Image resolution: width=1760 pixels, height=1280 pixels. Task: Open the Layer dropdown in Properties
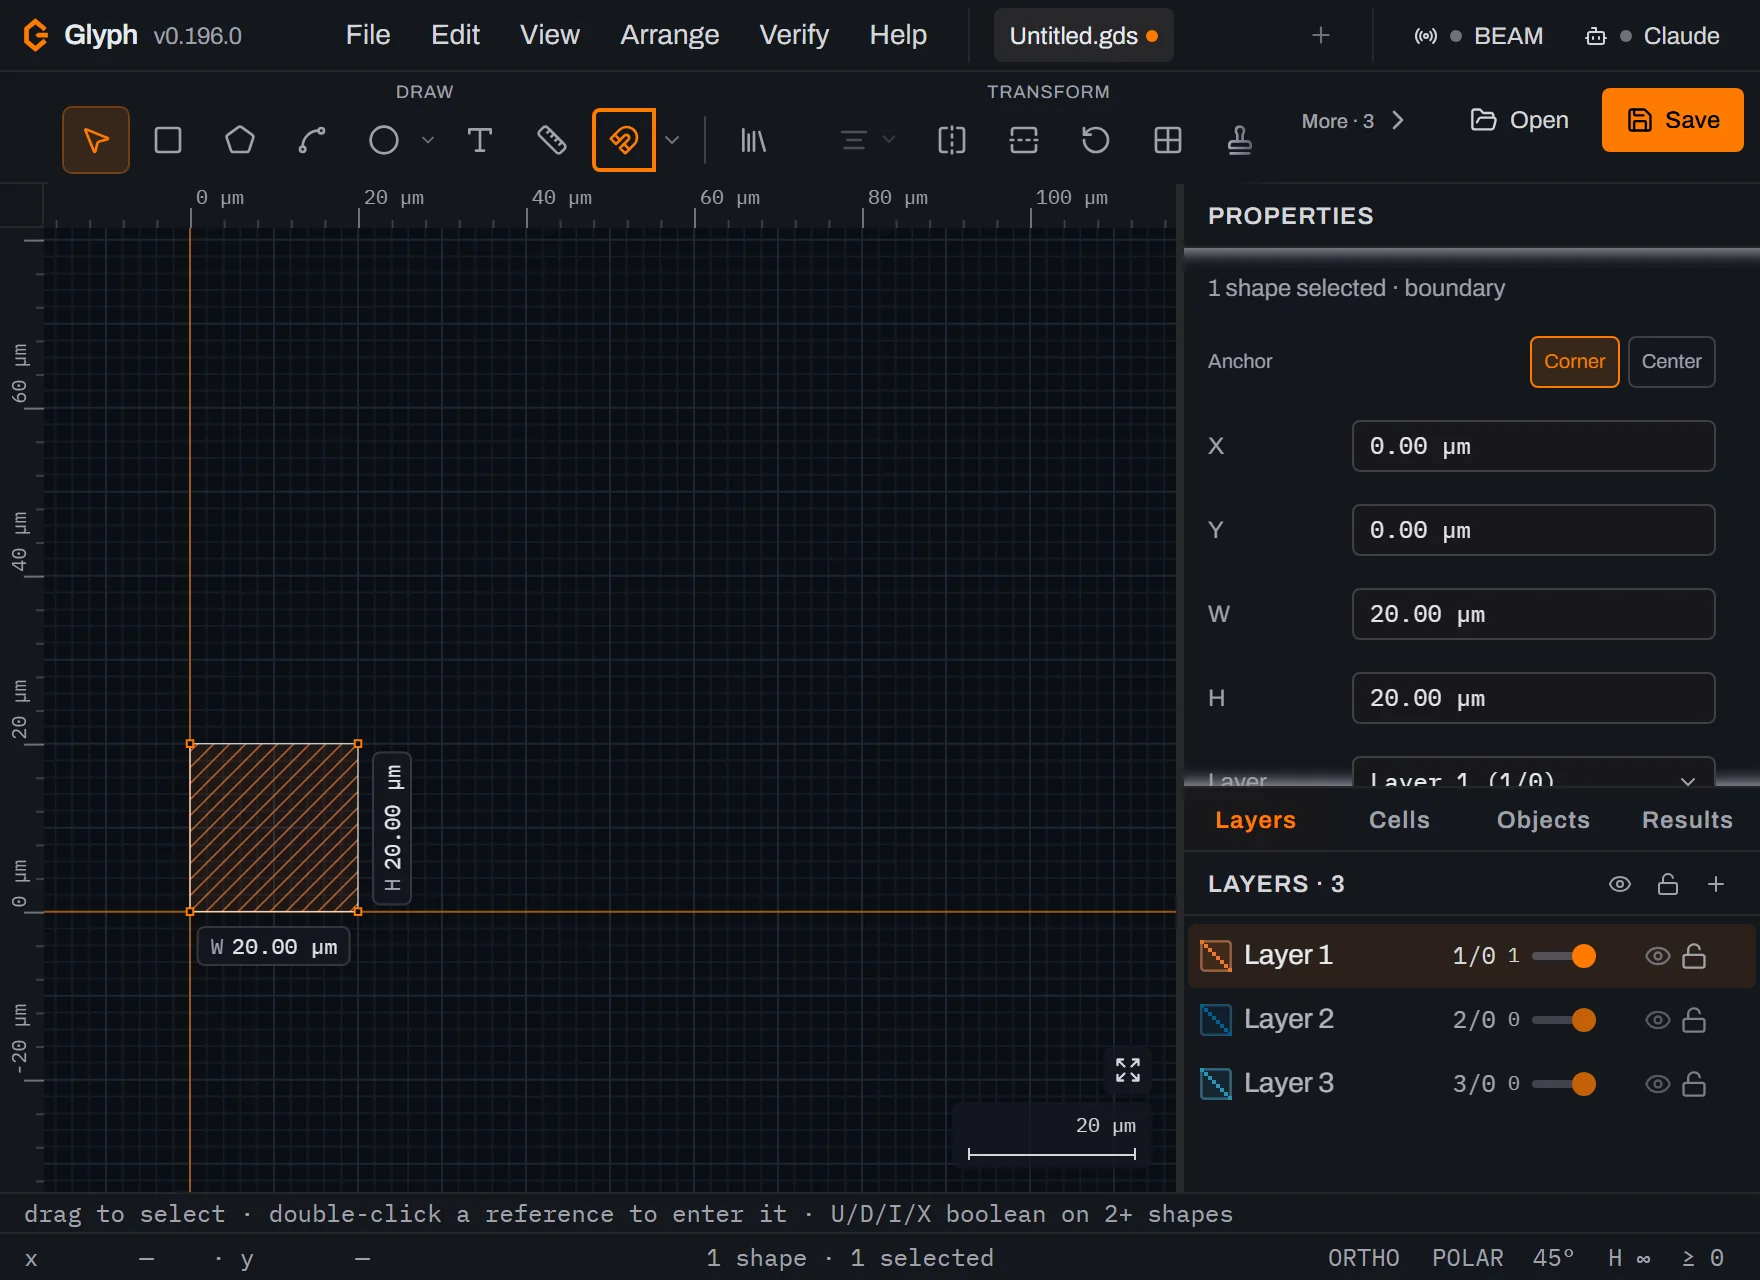click(x=1533, y=772)
